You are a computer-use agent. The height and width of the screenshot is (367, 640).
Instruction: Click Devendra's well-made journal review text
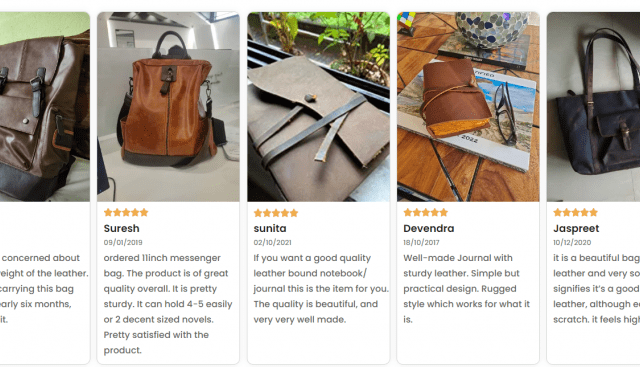click(467, 289)
